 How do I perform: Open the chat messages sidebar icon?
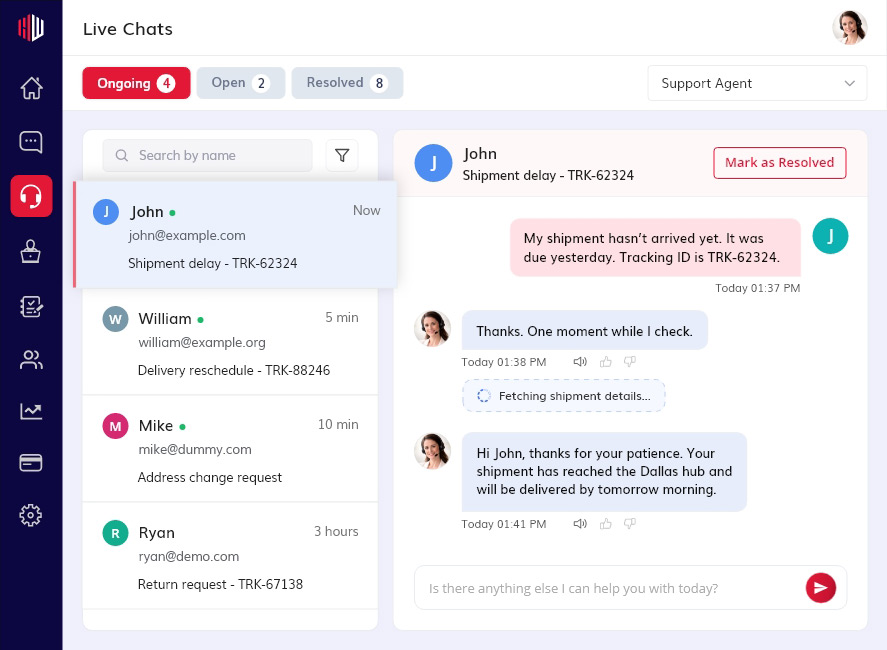tap(31, 142)
